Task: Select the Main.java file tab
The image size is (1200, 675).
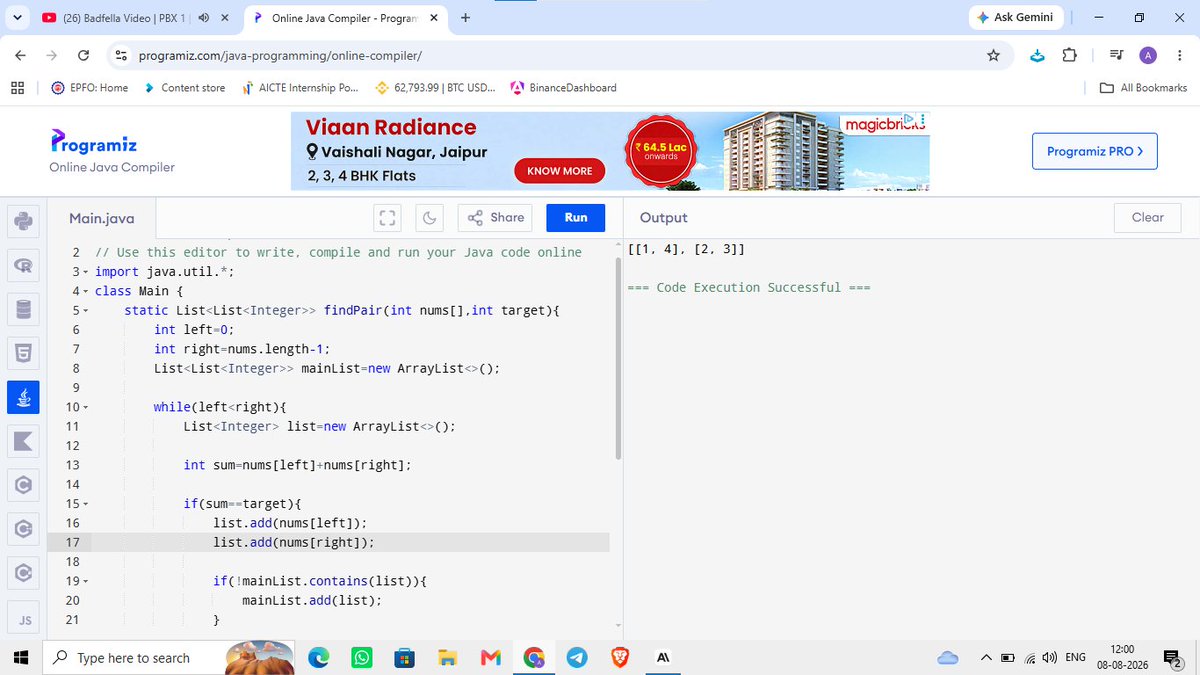Action: point(102,218)
